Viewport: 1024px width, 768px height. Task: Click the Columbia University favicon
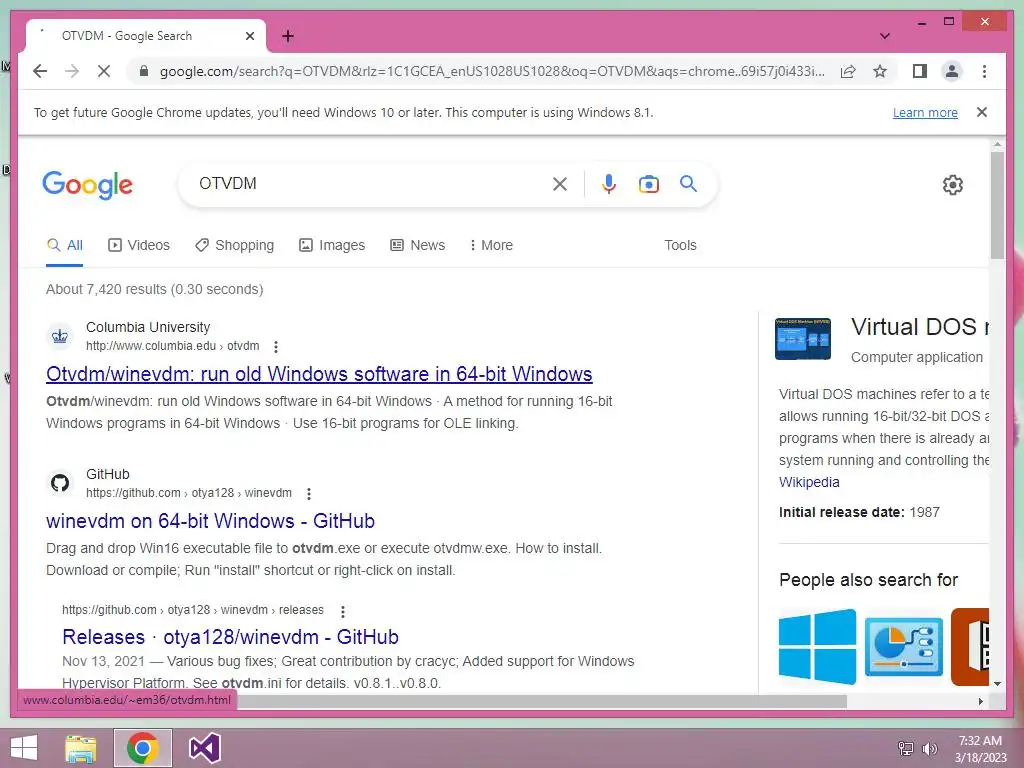[x=59, y=336]
